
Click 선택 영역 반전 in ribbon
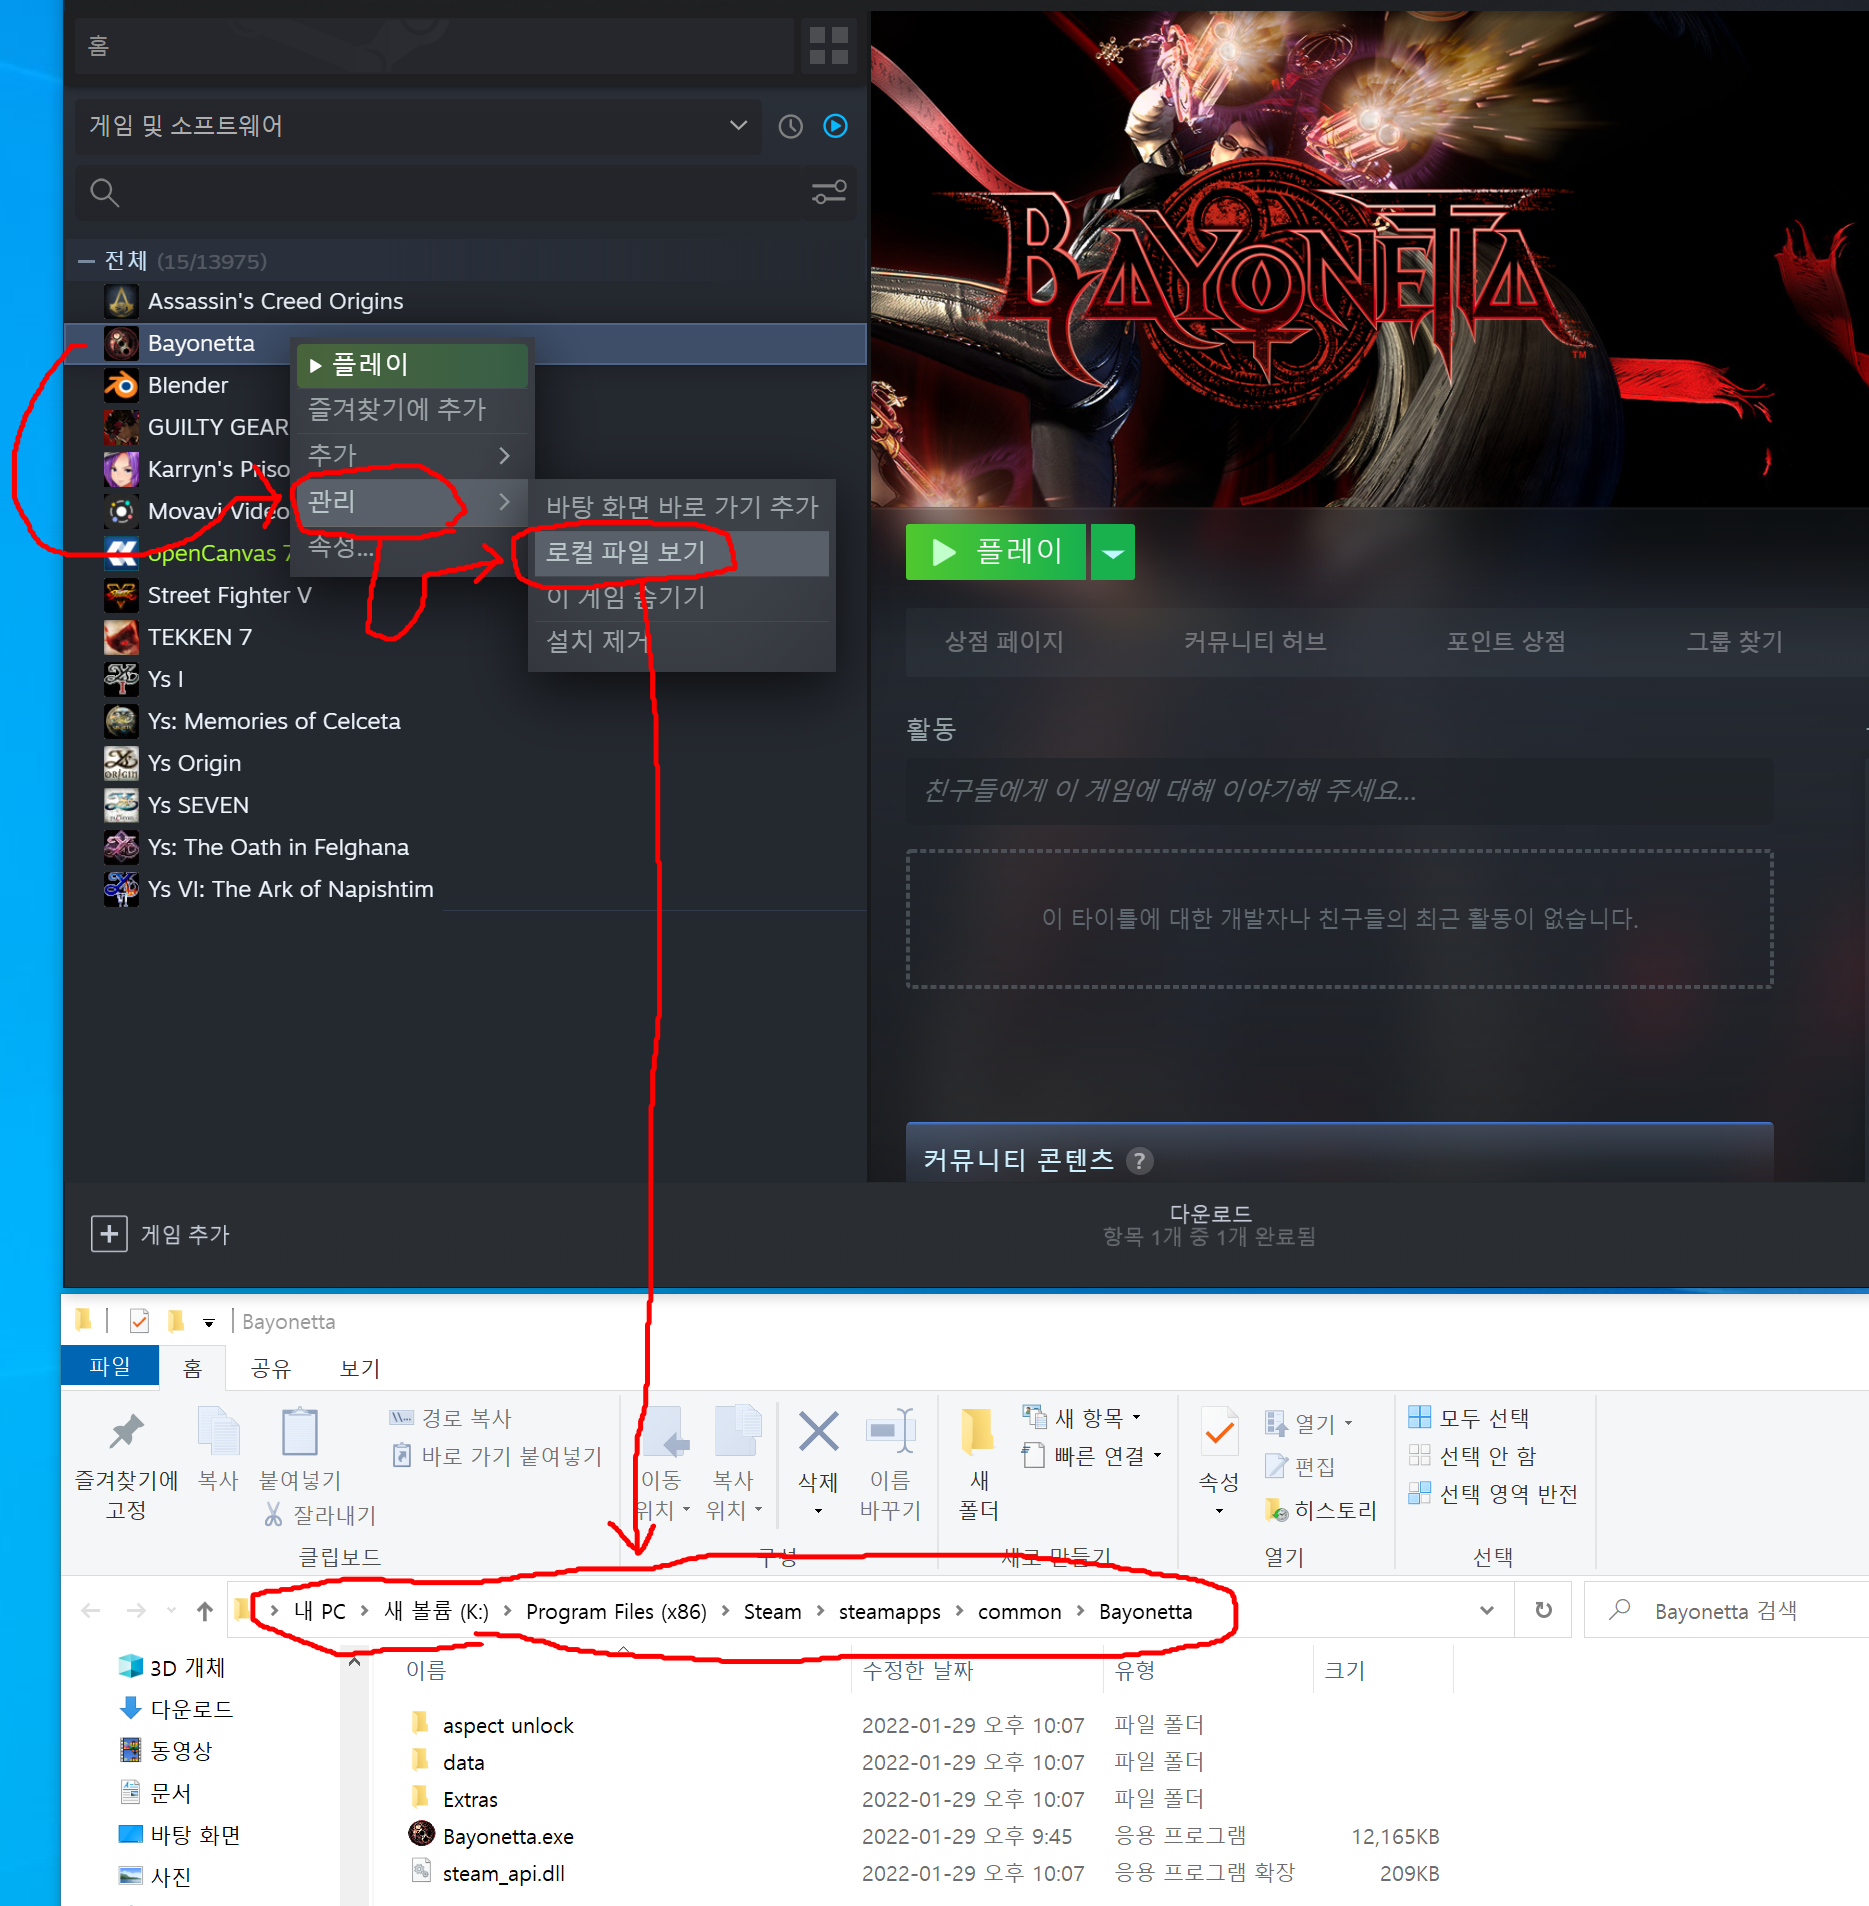click(x=1493, y=1494)
